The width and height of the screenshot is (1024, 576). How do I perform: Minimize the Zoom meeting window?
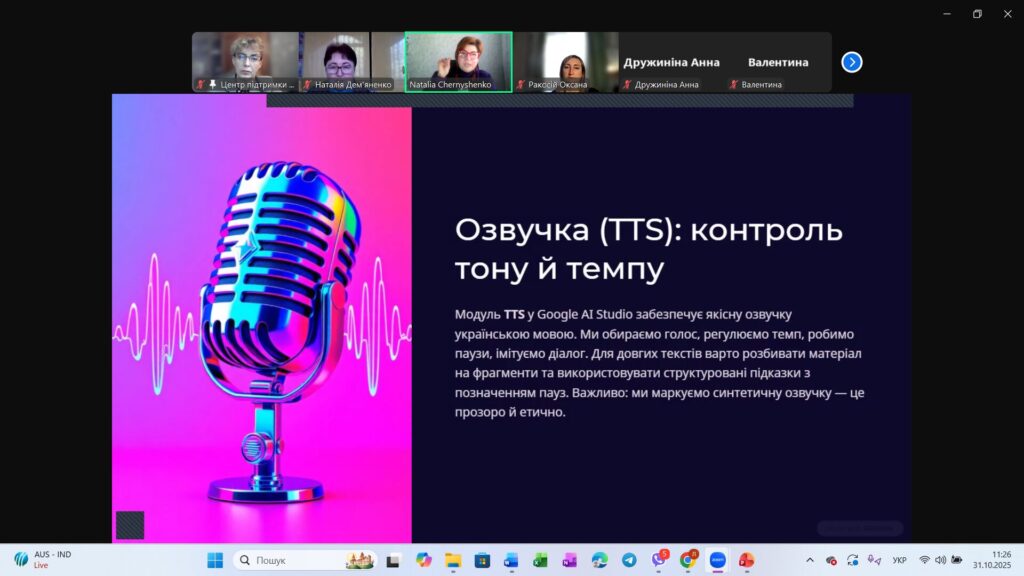point(947,14)
